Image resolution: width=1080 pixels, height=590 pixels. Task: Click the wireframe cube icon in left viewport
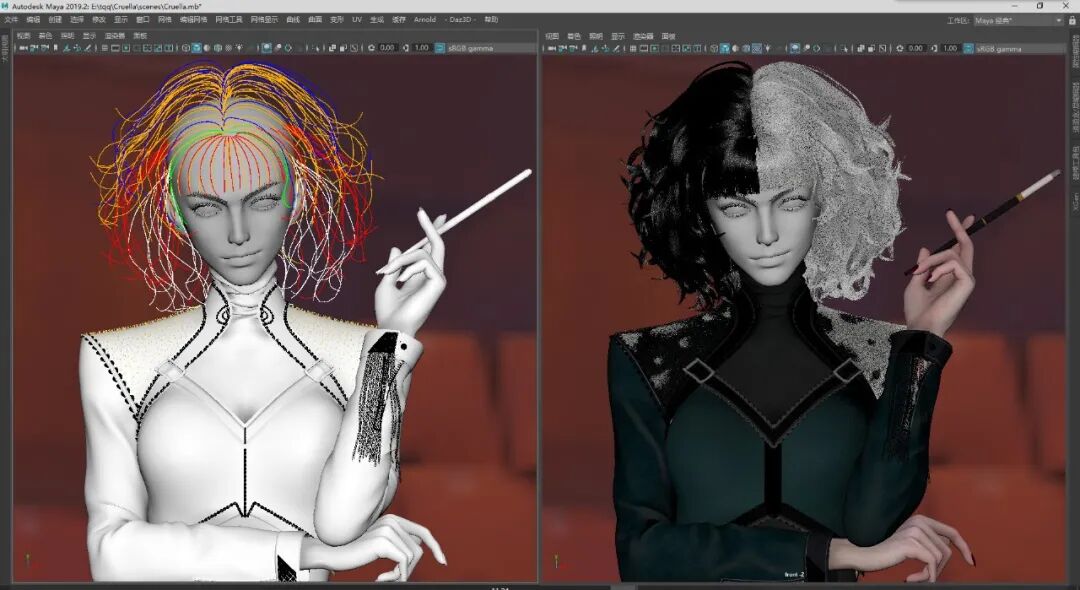click(x=186, y=48)
